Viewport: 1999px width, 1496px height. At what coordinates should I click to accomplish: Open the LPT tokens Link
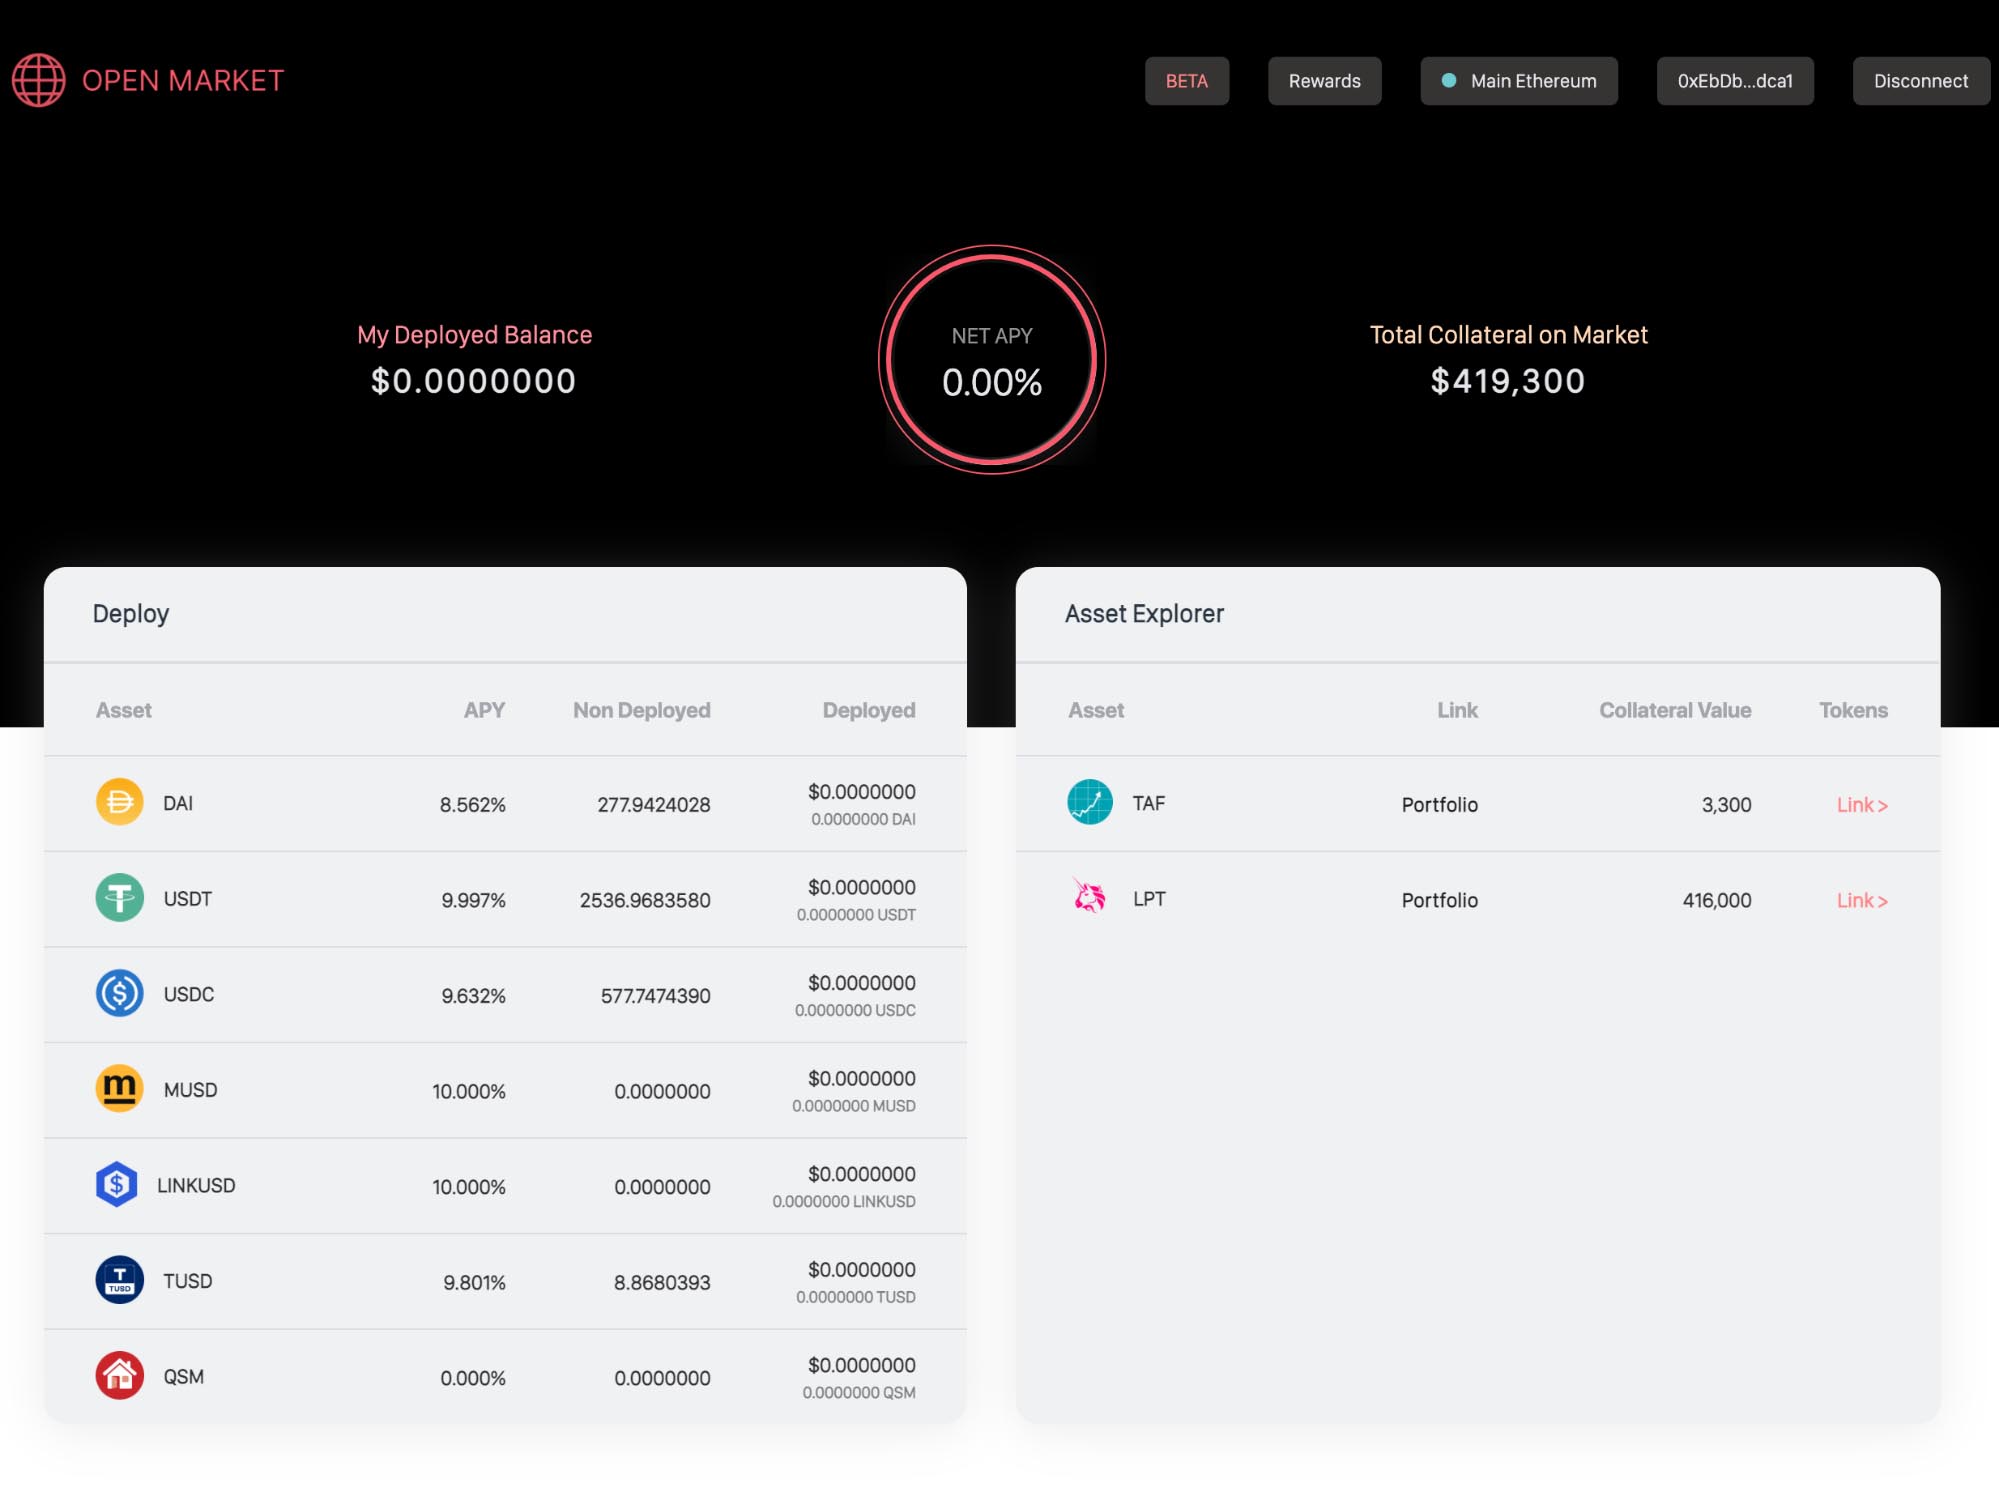tap(1861, 901)
